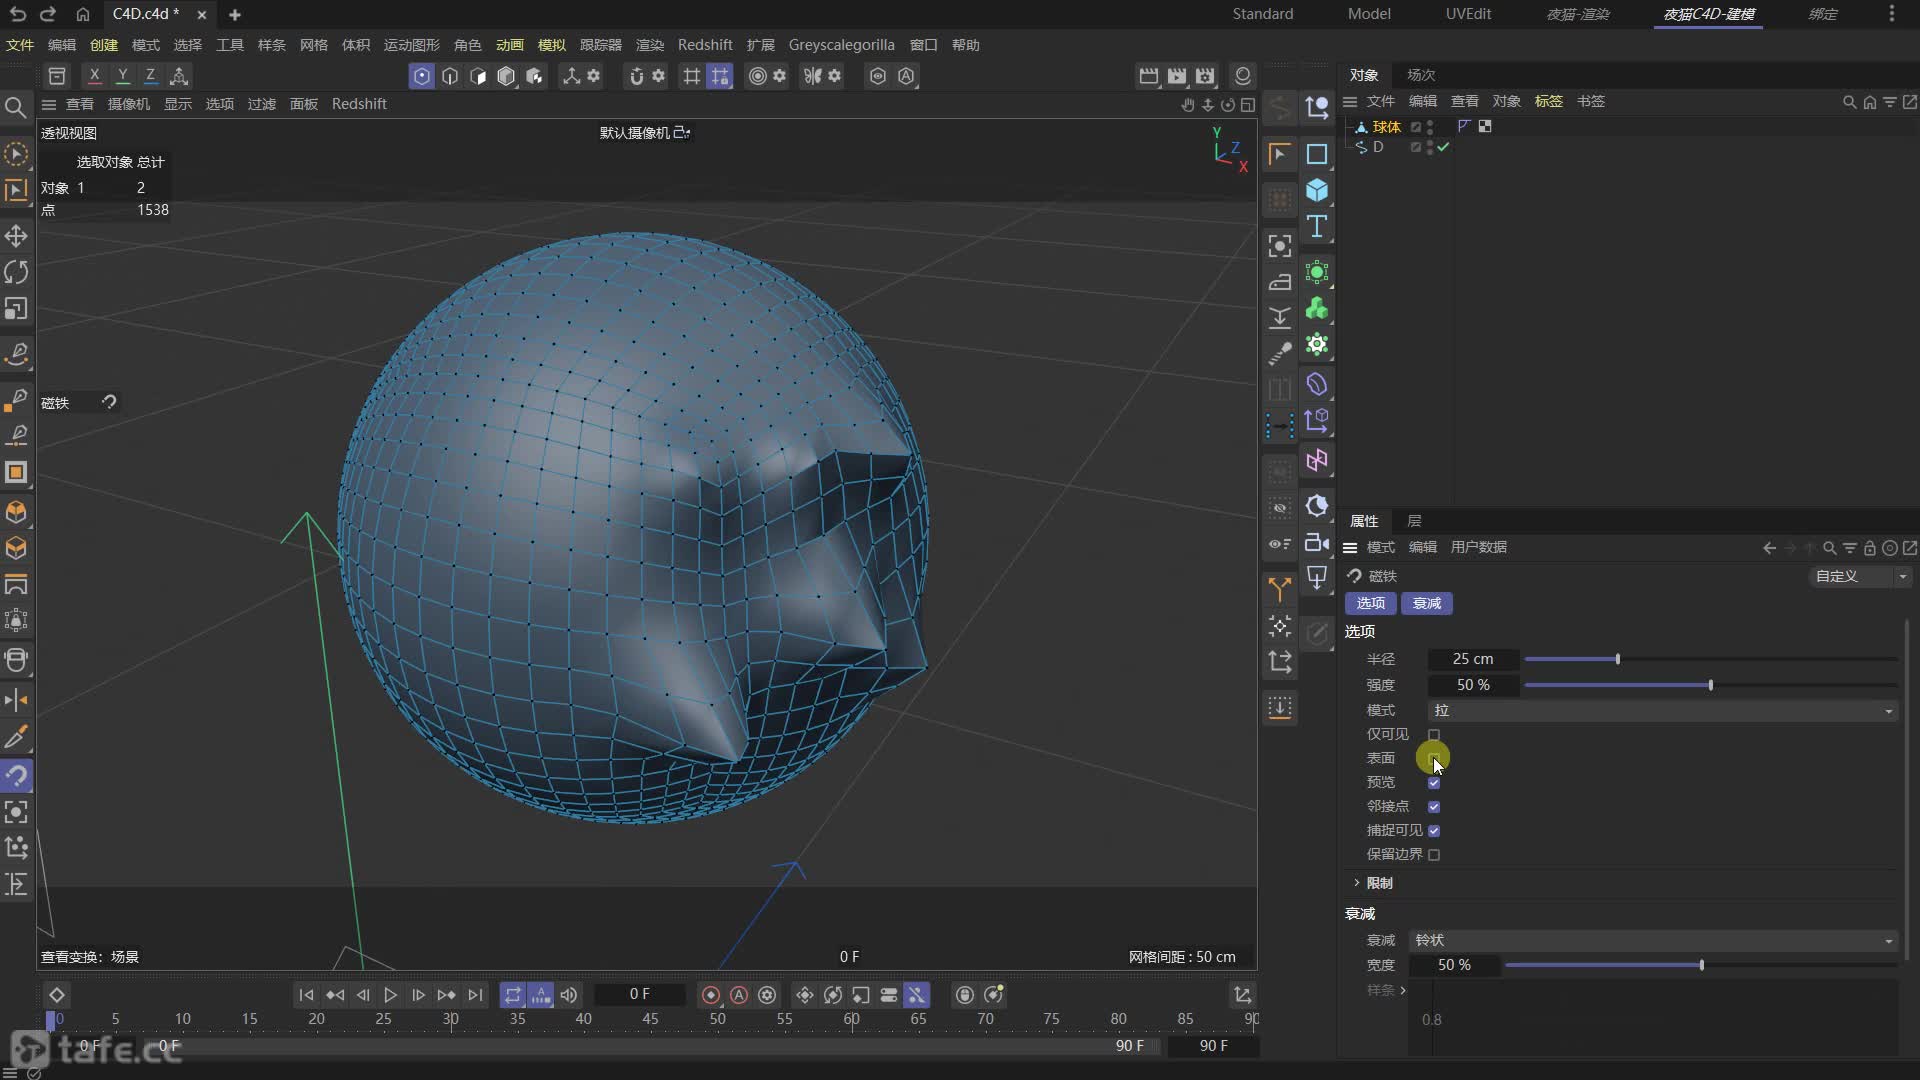Adjust the 强度 slider

1710,685
